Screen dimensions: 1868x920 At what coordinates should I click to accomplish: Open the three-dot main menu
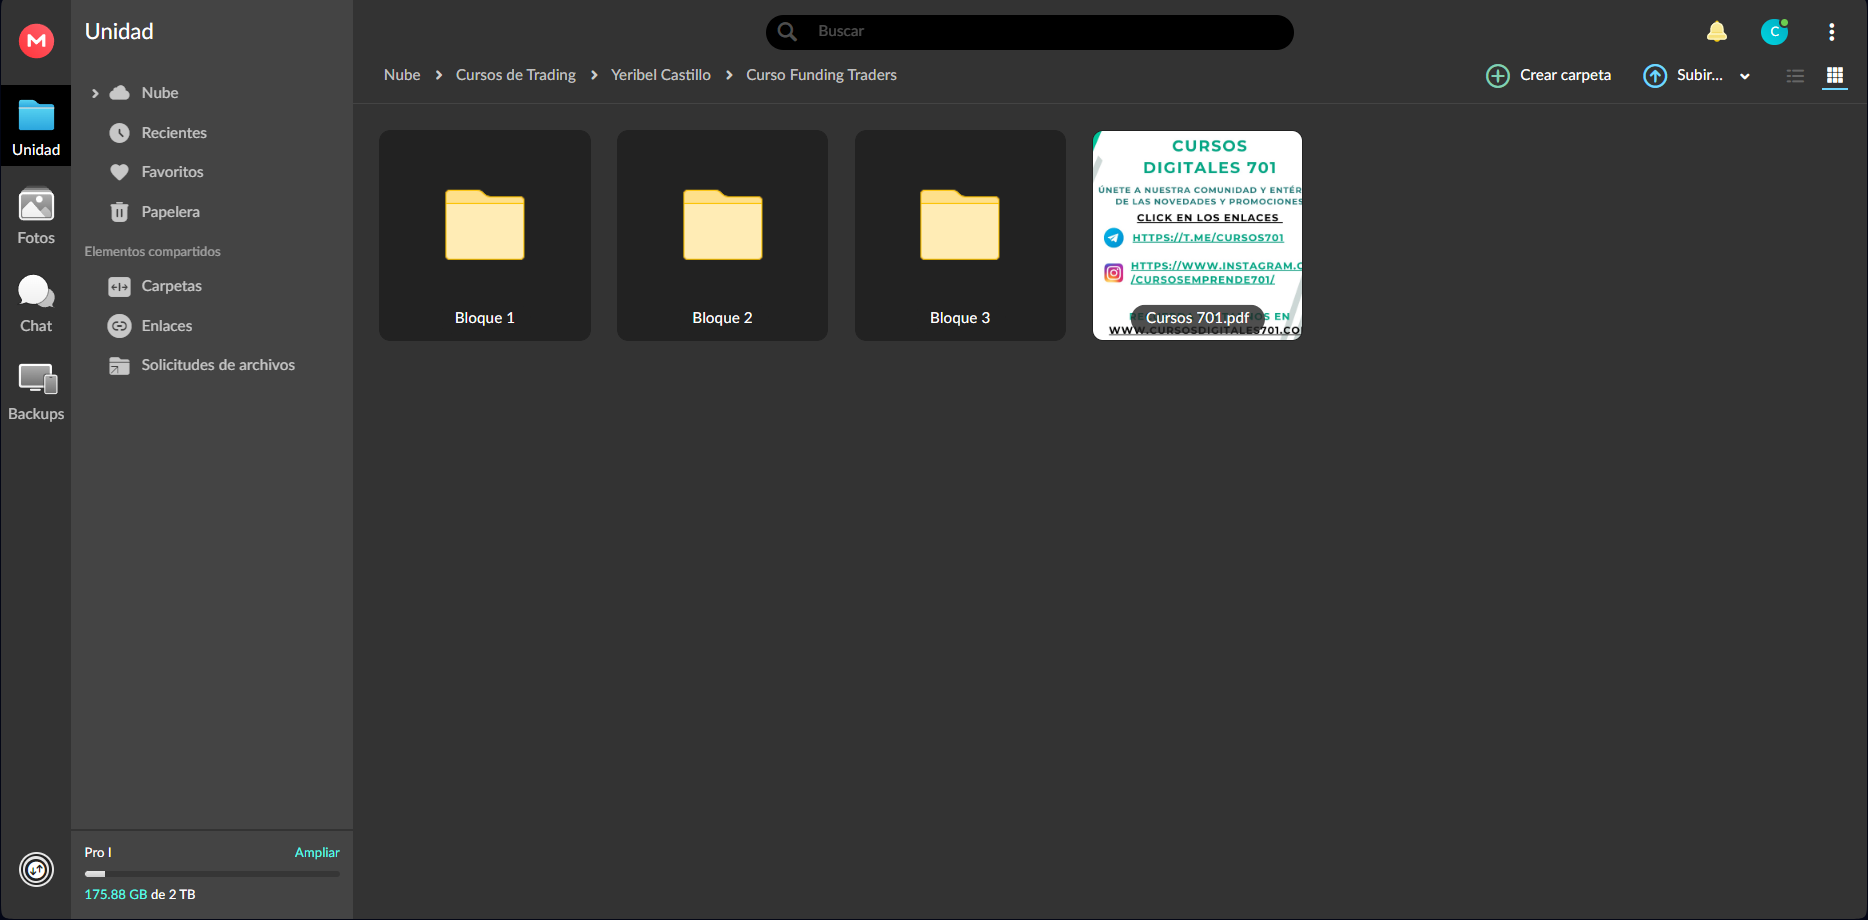(x=1832, y=32)
